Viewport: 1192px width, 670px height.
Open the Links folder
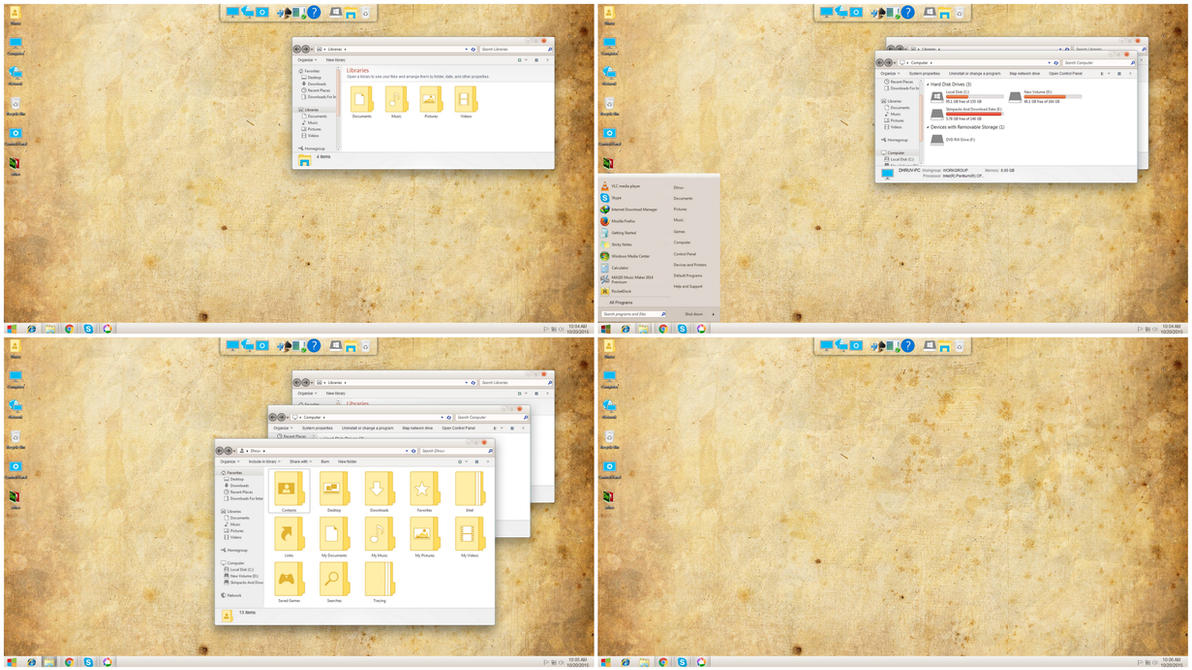[x=288, y=534]
